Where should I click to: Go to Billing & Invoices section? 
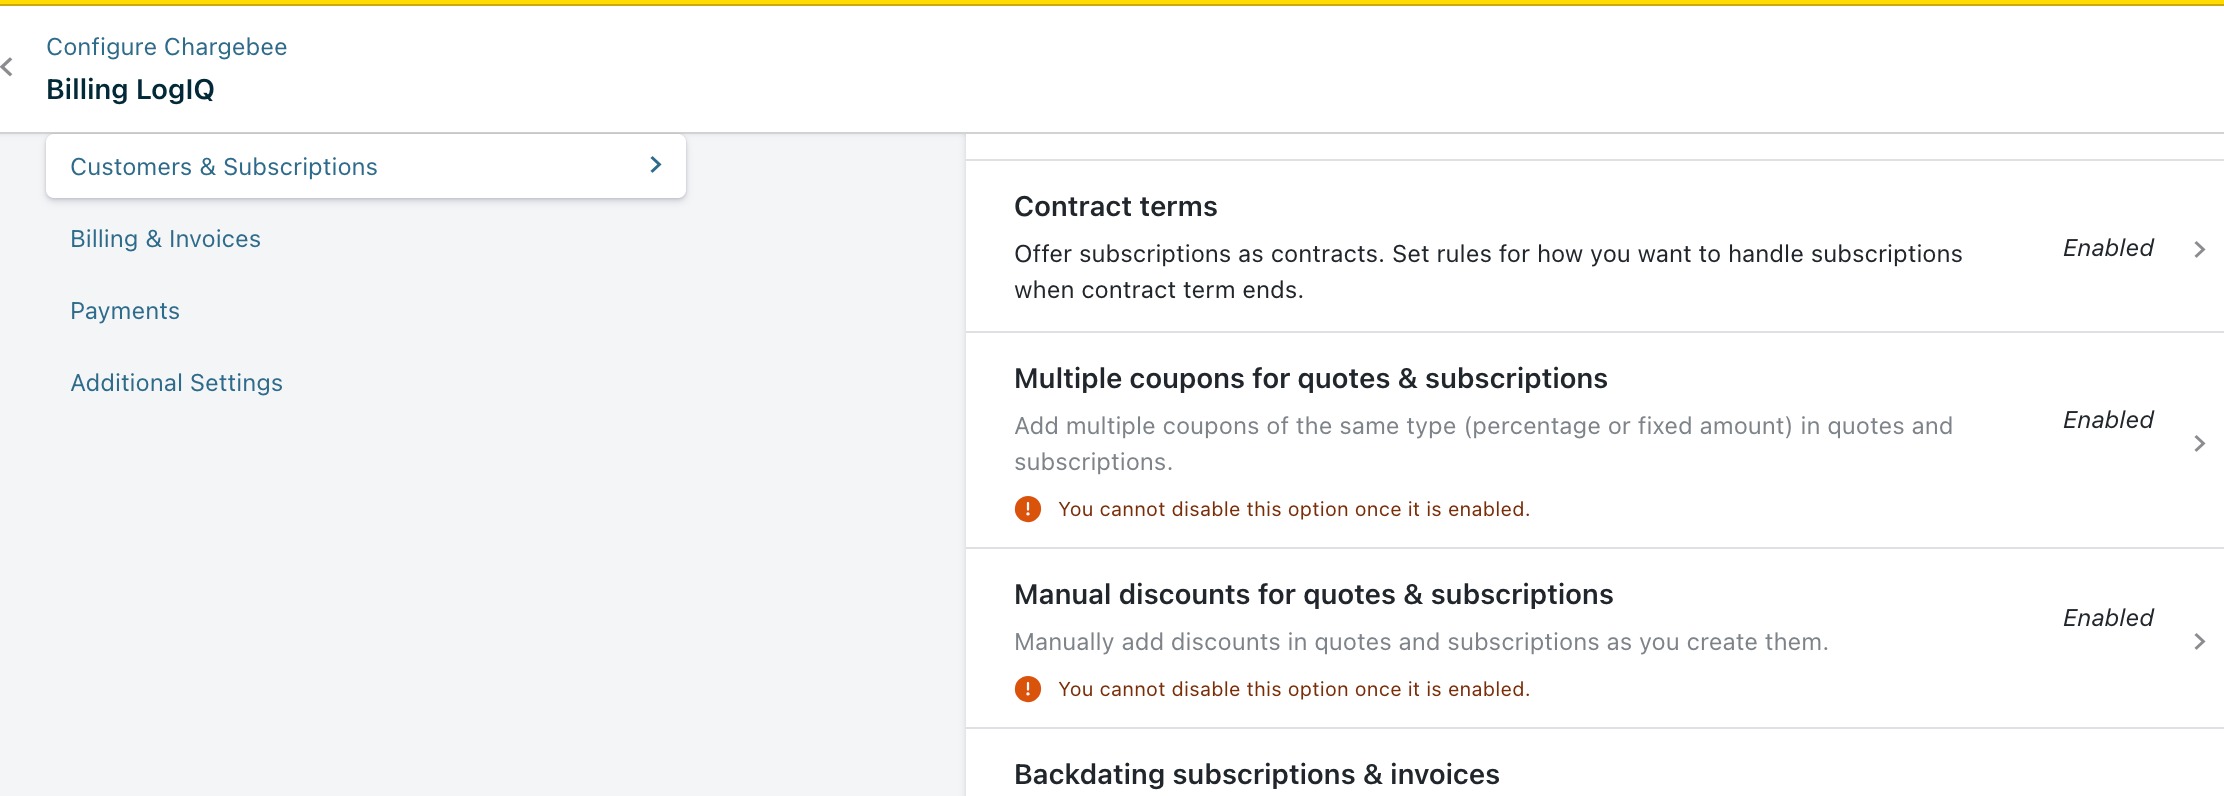point(165,239)
